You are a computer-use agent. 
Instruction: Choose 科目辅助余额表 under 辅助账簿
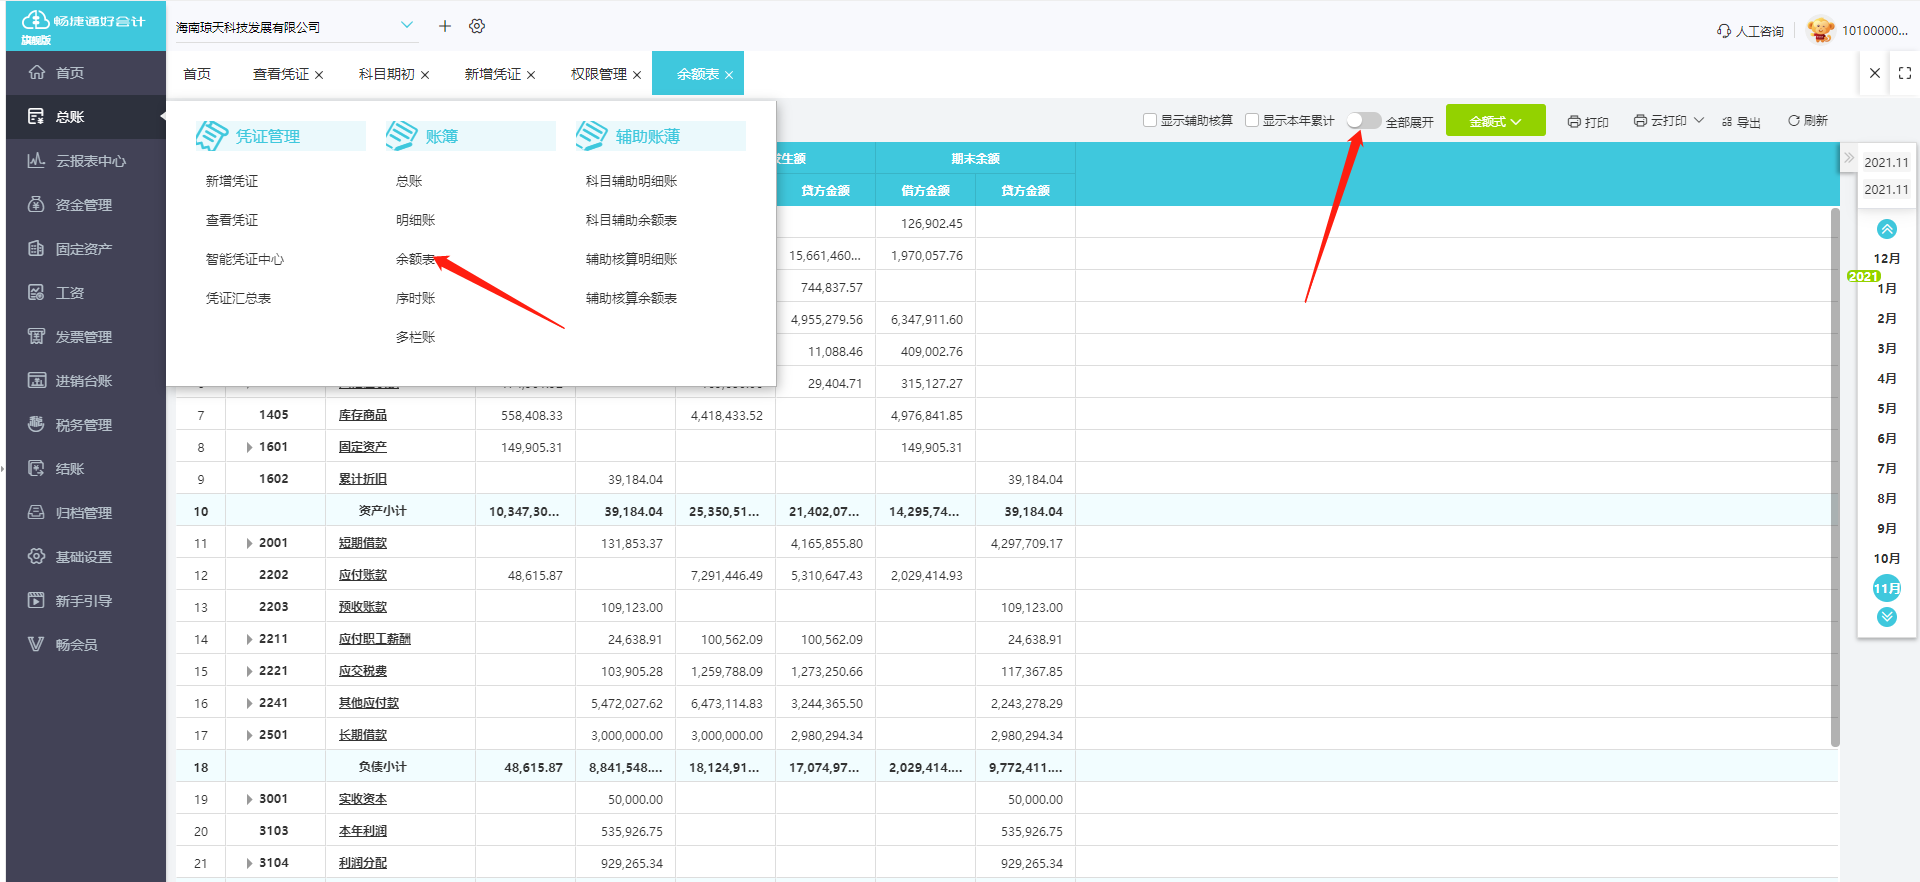[631, 220]
